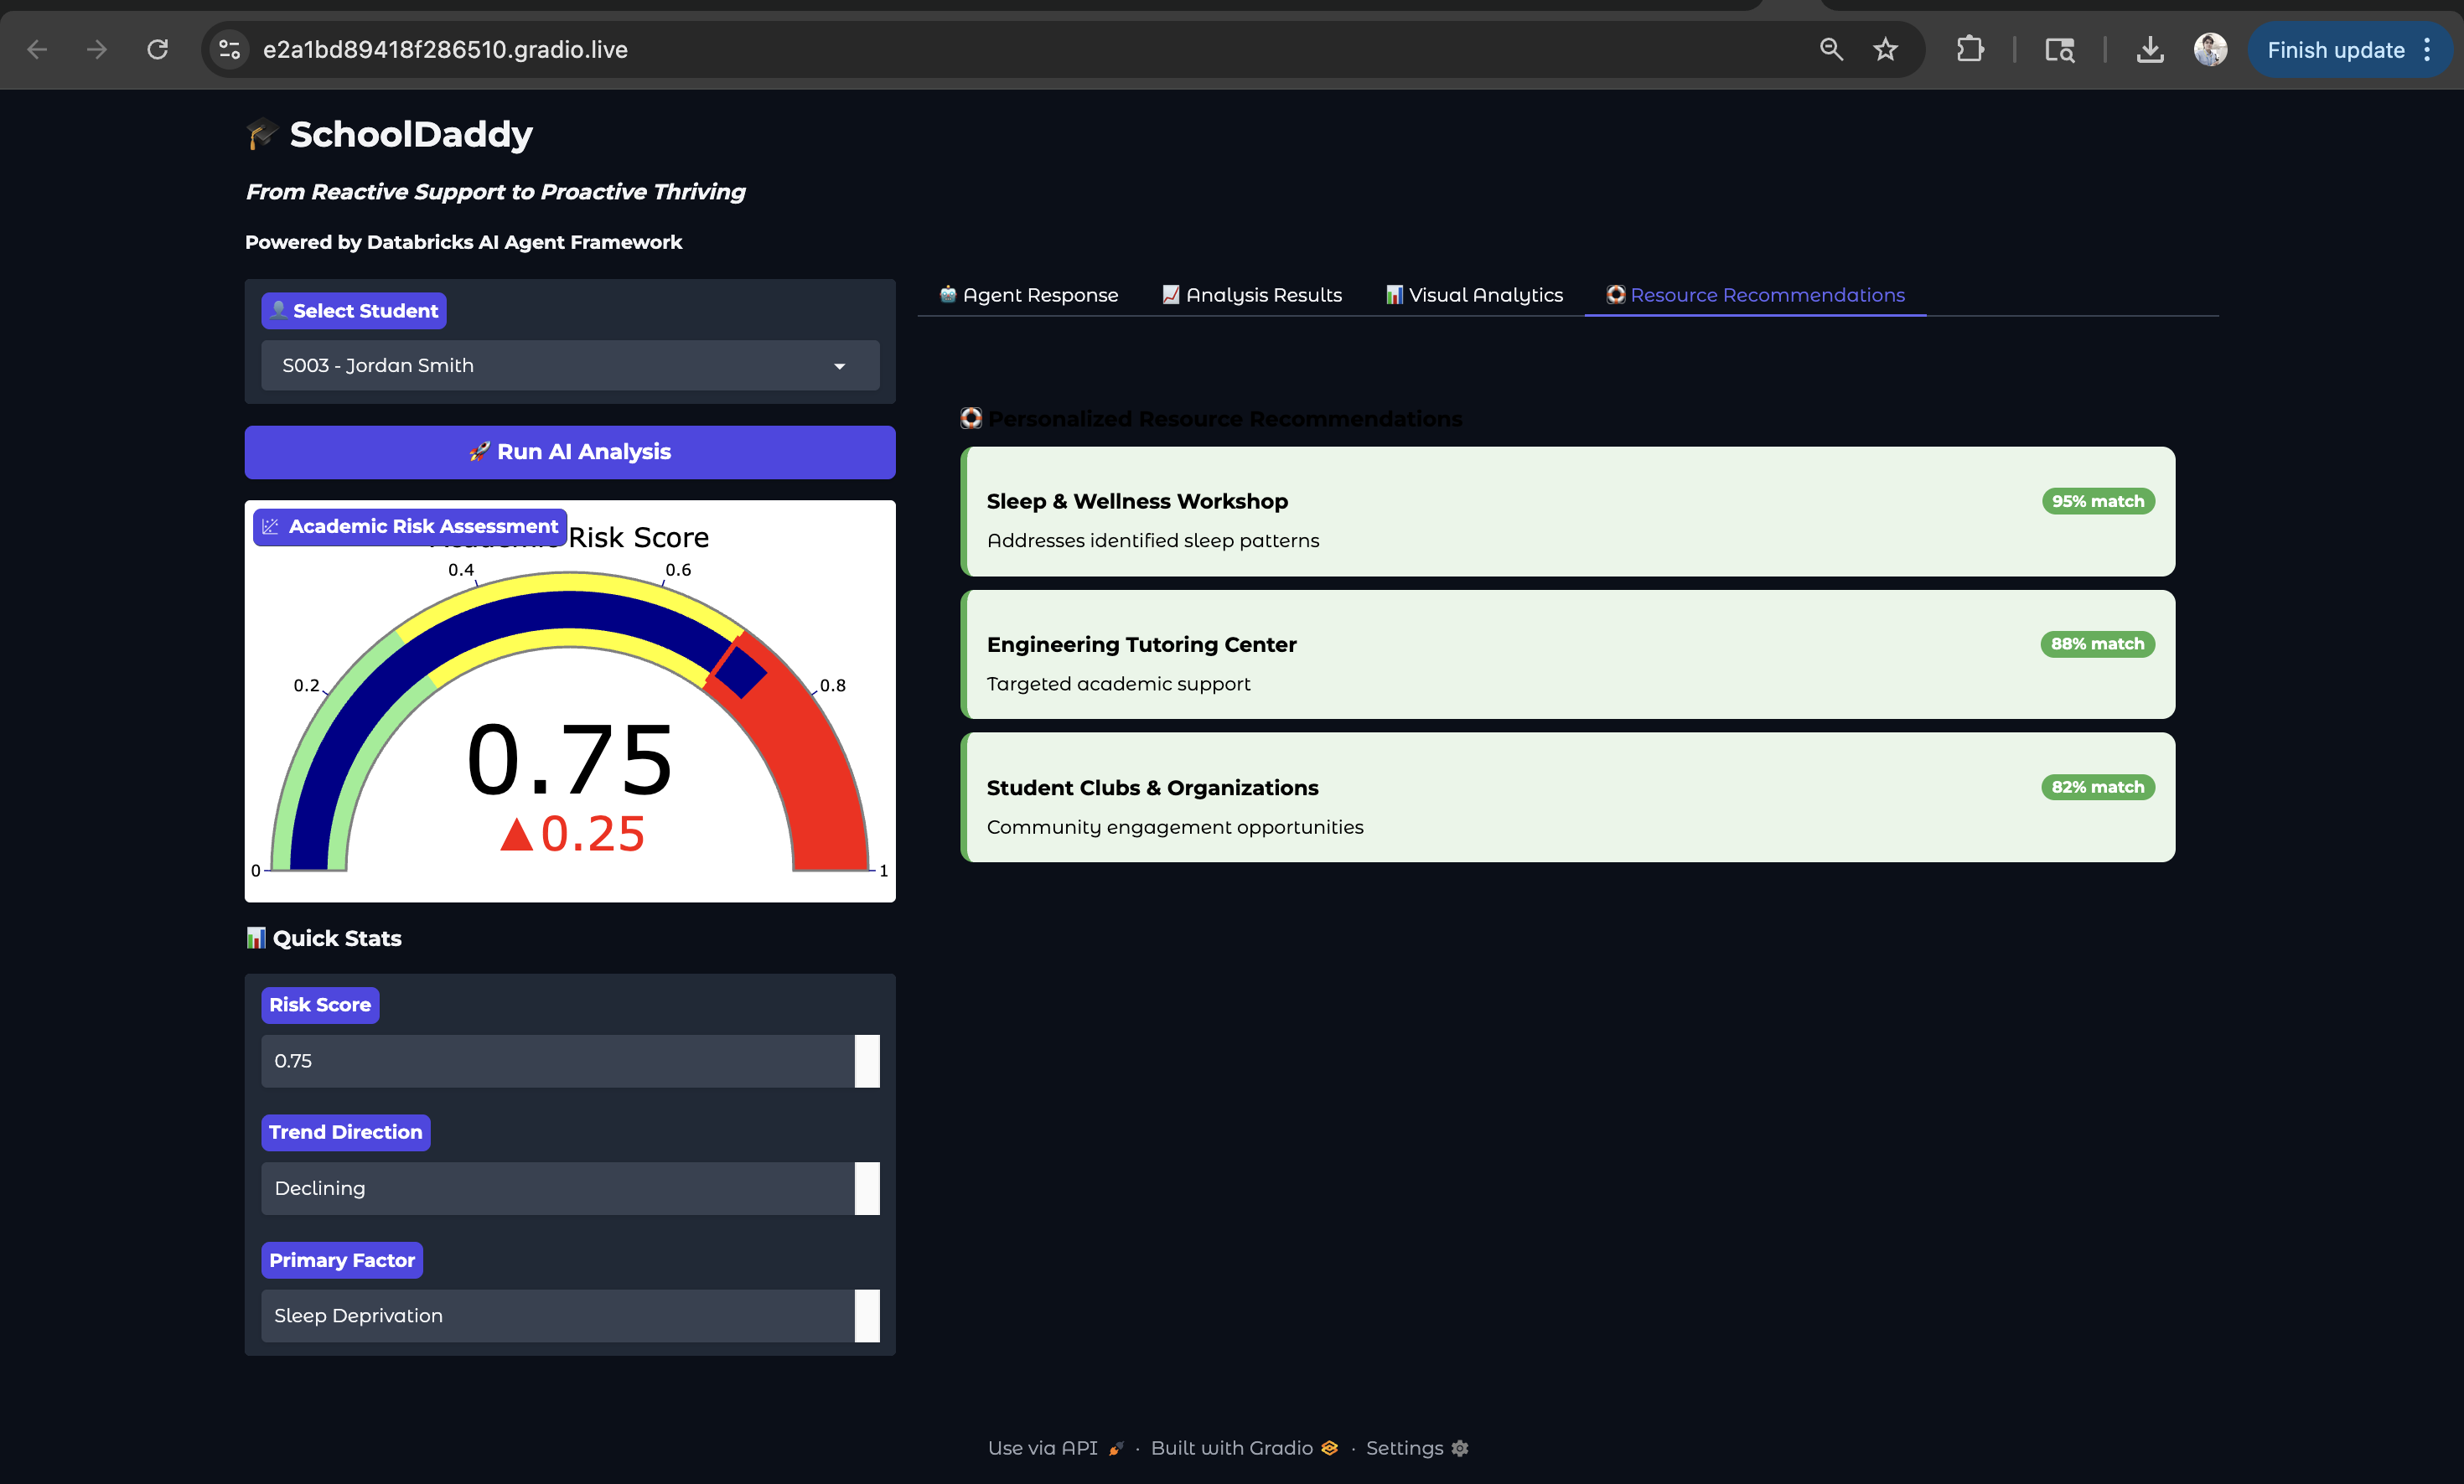
Task: Open Chrome's three-dot menu beside Finish update
Action: tap(2427, 49)
